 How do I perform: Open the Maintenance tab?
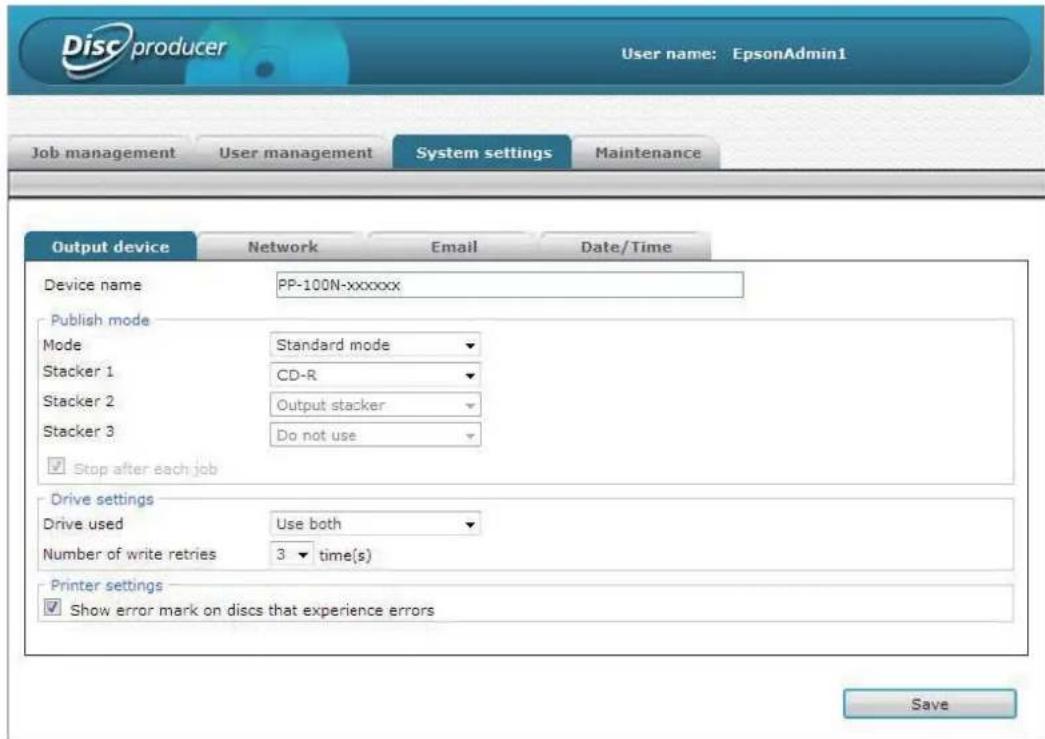point(648,153)
